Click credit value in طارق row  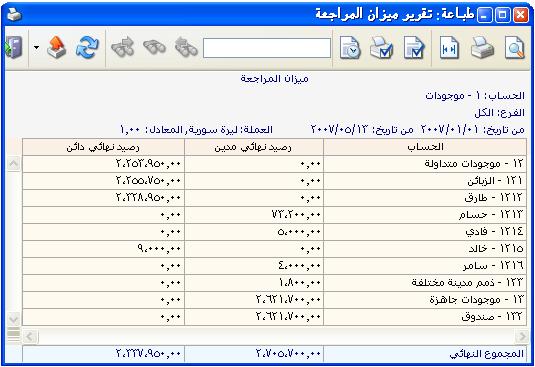148,198
